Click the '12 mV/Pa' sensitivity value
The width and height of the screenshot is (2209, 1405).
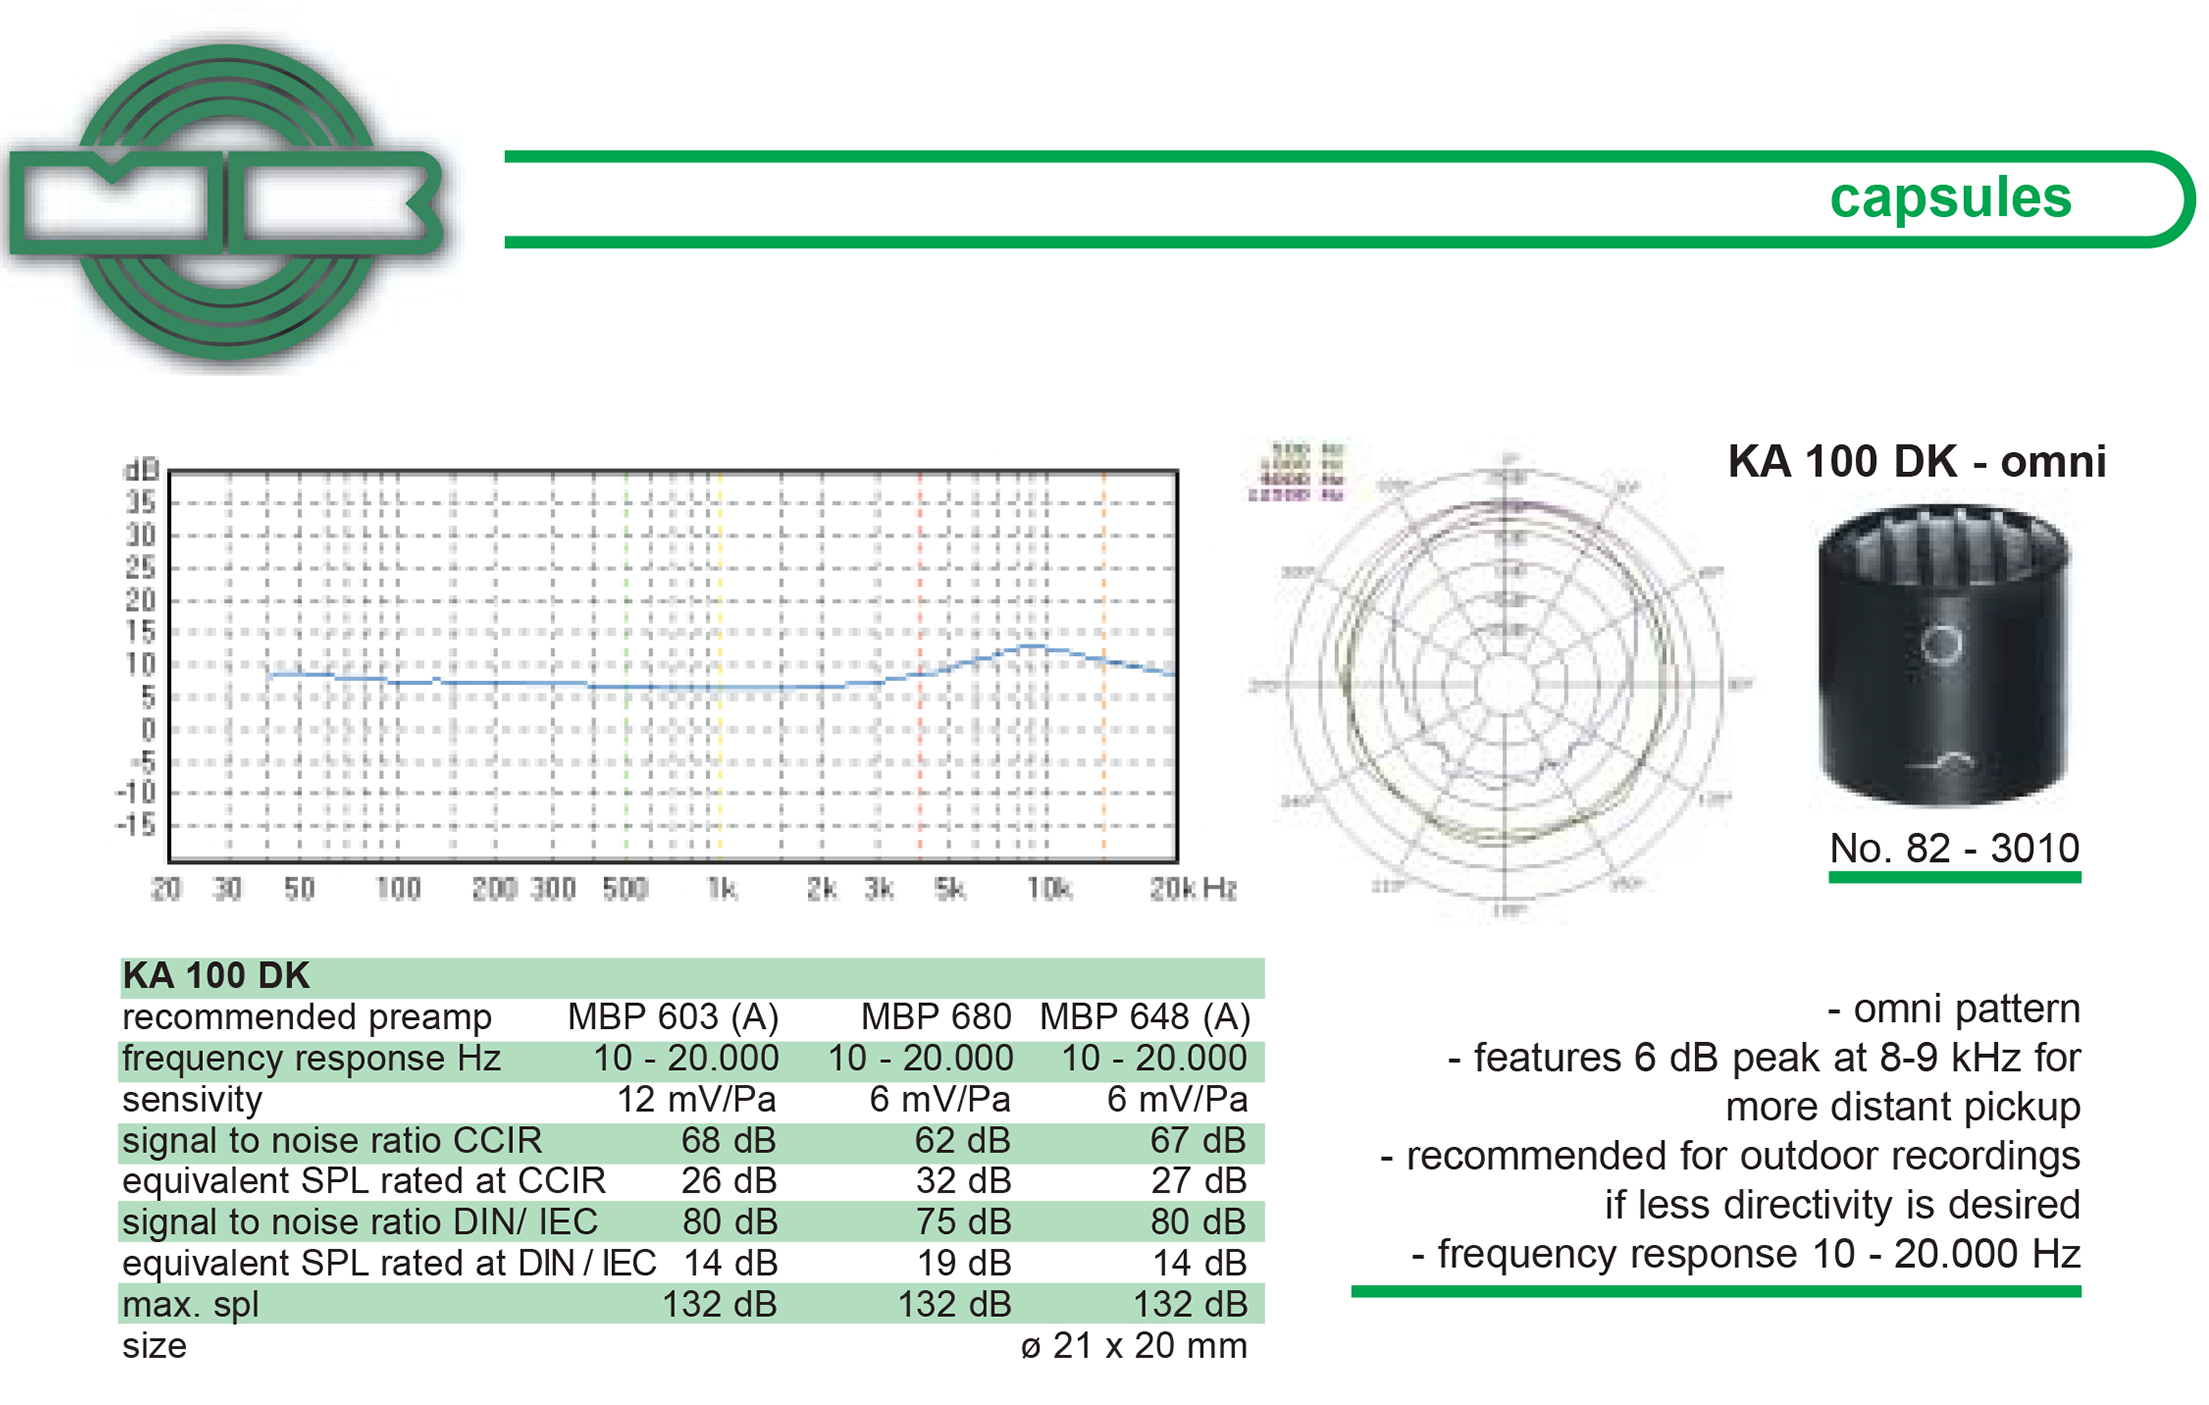(x=696, y=1099)
